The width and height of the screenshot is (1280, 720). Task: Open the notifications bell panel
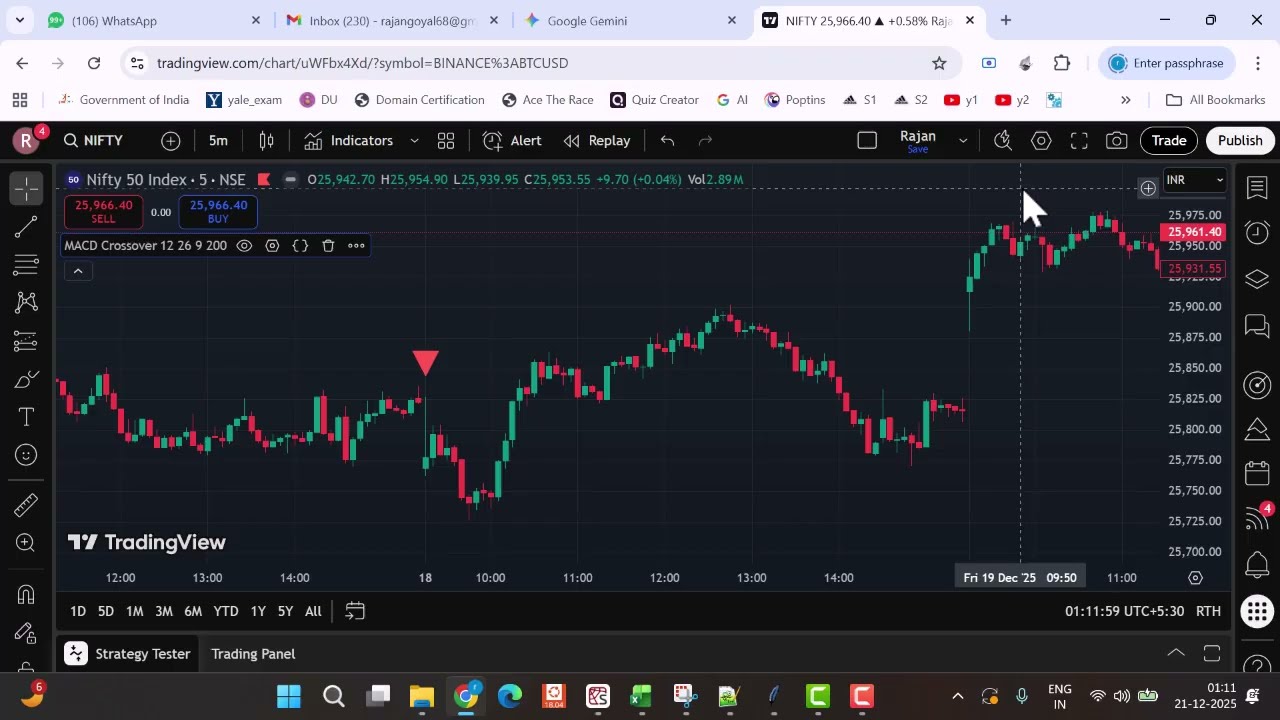coord(1257,565)
